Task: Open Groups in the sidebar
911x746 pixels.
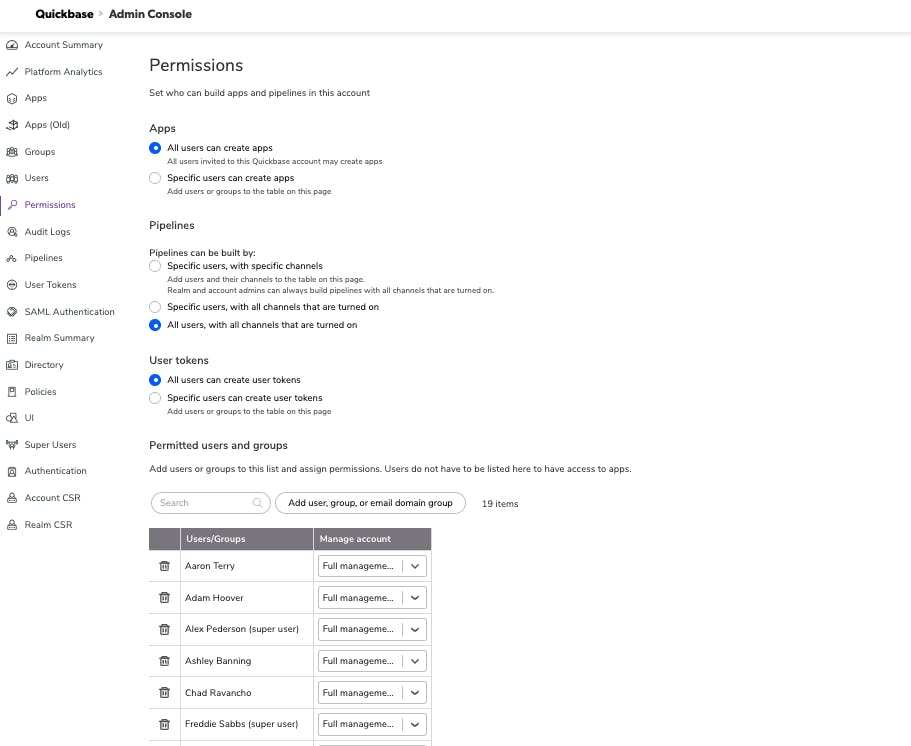Action: tap(39, 152)
